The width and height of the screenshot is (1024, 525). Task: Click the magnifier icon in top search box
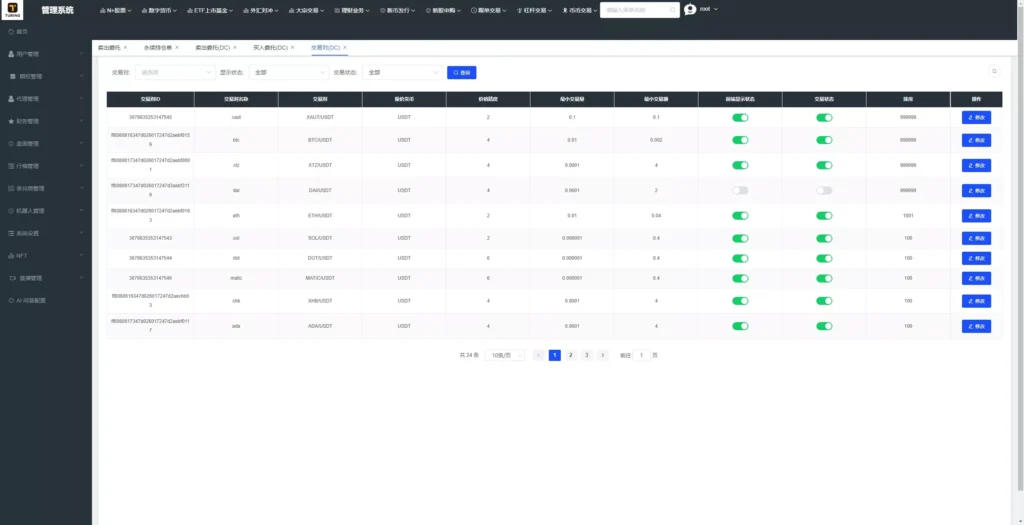[673, 10]
